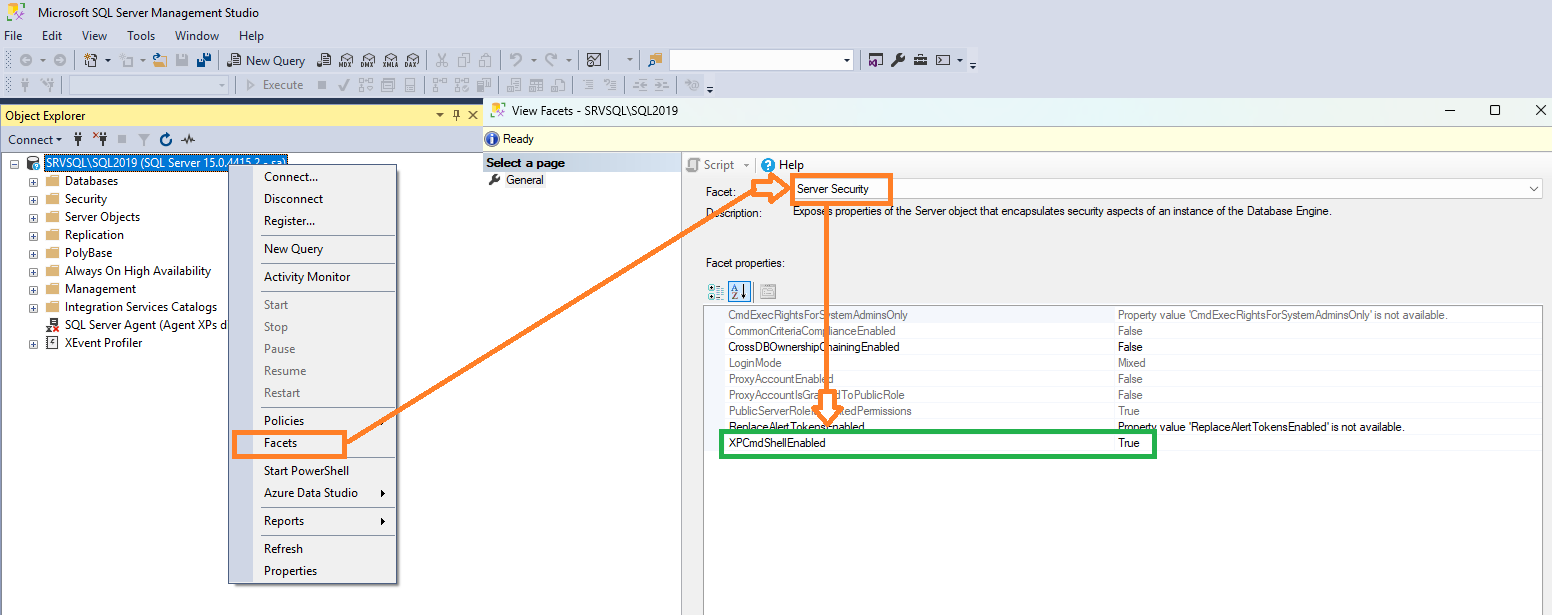Expand the PolyBase folder
The height and width of the screenshot is (615, 1552).
pos(33,253)
